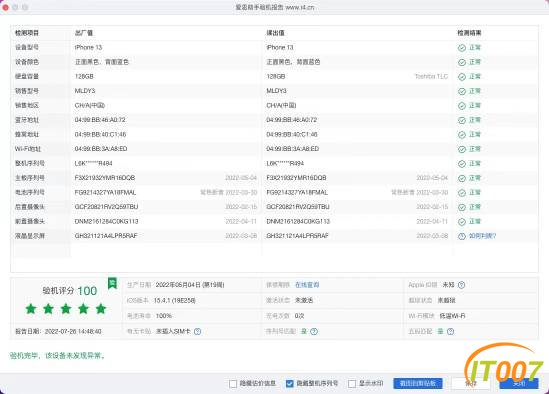Click green check icon in Wi-Fi address row
The height and width of the screenshot is (394, 549).
pos(462,149)
